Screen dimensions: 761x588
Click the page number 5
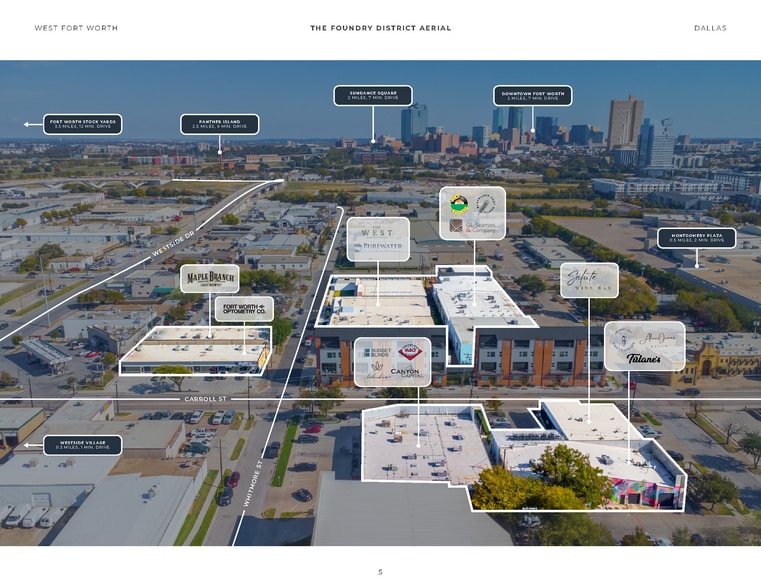(380, 572)
